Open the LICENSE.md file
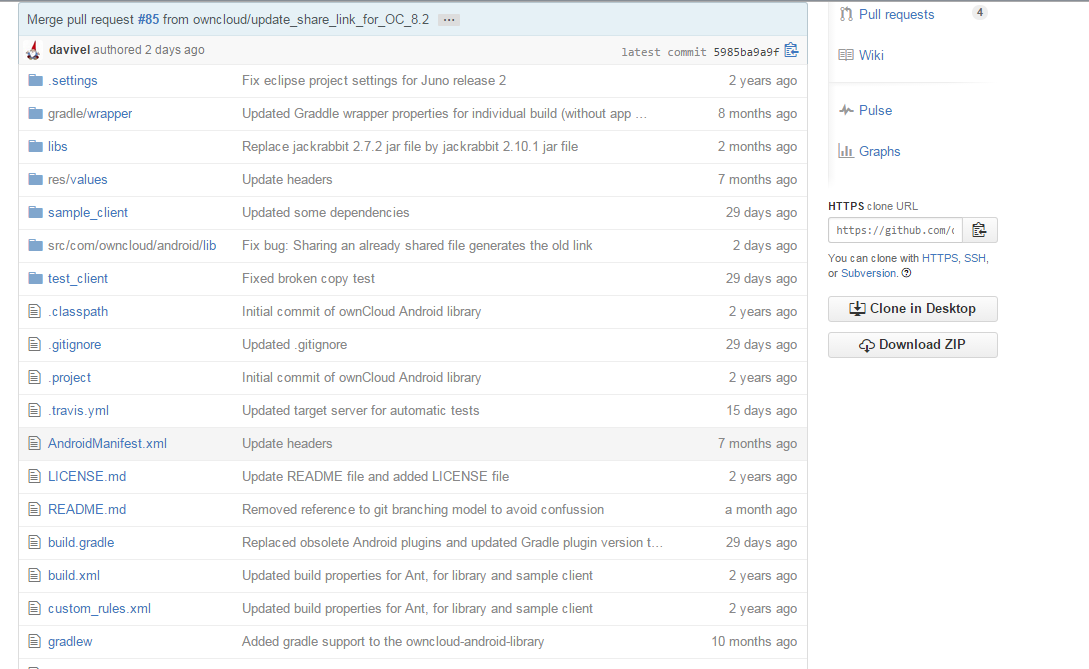Image resolution: width=1089 pixels, height=669 pixels. (87, 477)
